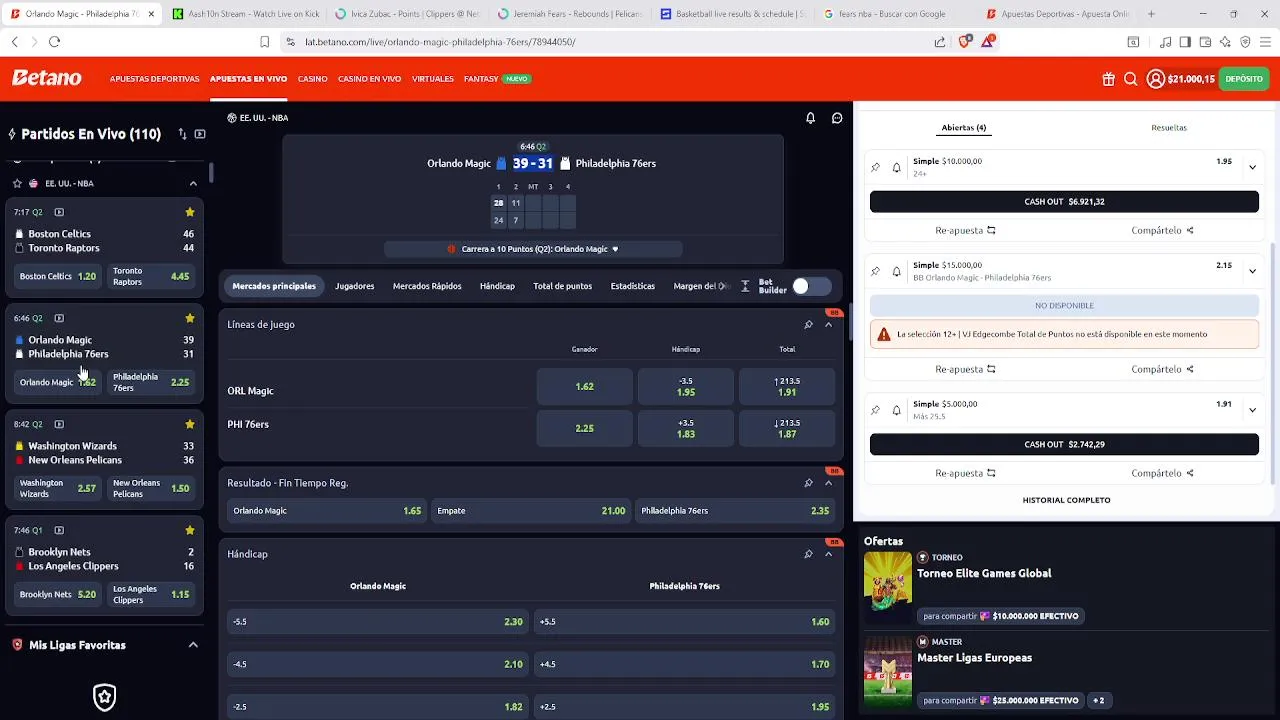Click the sort arrows icon in Partidos En Vivo
Viewport: 1280px width, 720px height.
182,134
